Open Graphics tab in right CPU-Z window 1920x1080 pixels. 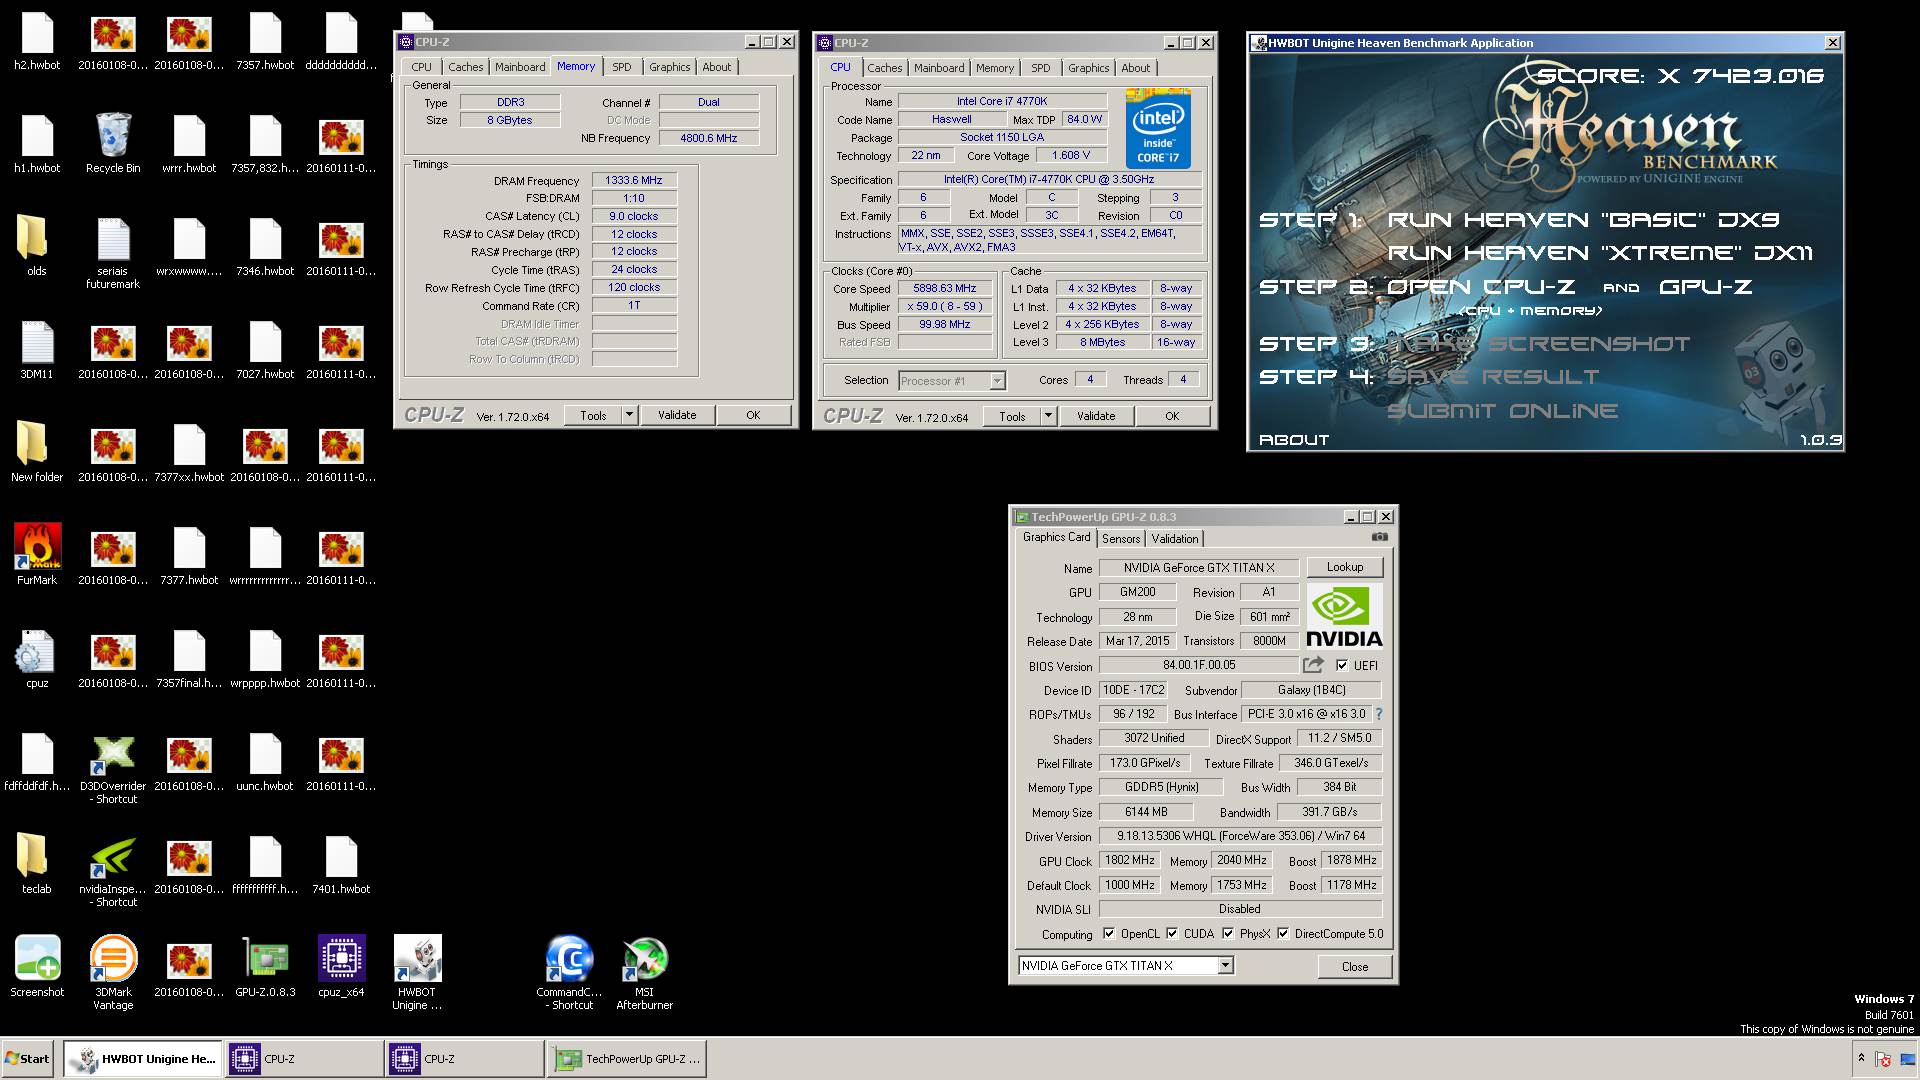tap(1088, 68)
